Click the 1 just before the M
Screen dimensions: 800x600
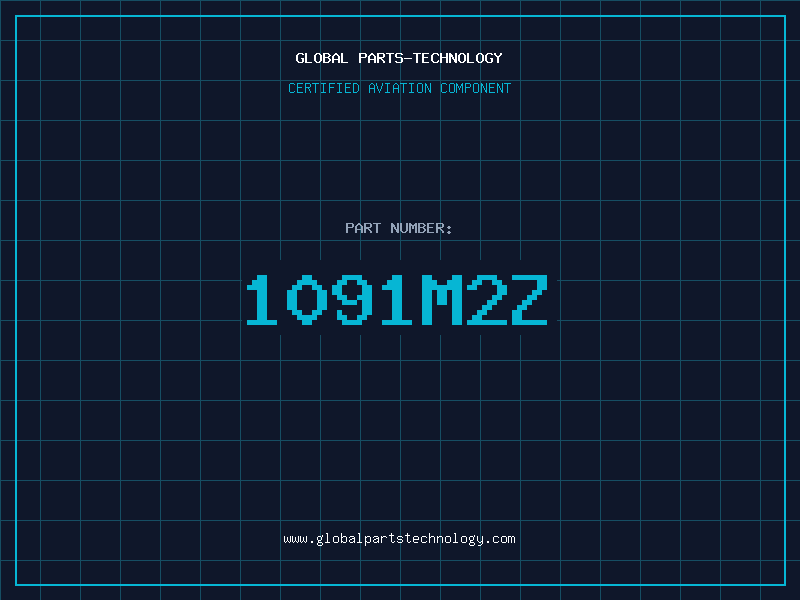pos(396,300)
